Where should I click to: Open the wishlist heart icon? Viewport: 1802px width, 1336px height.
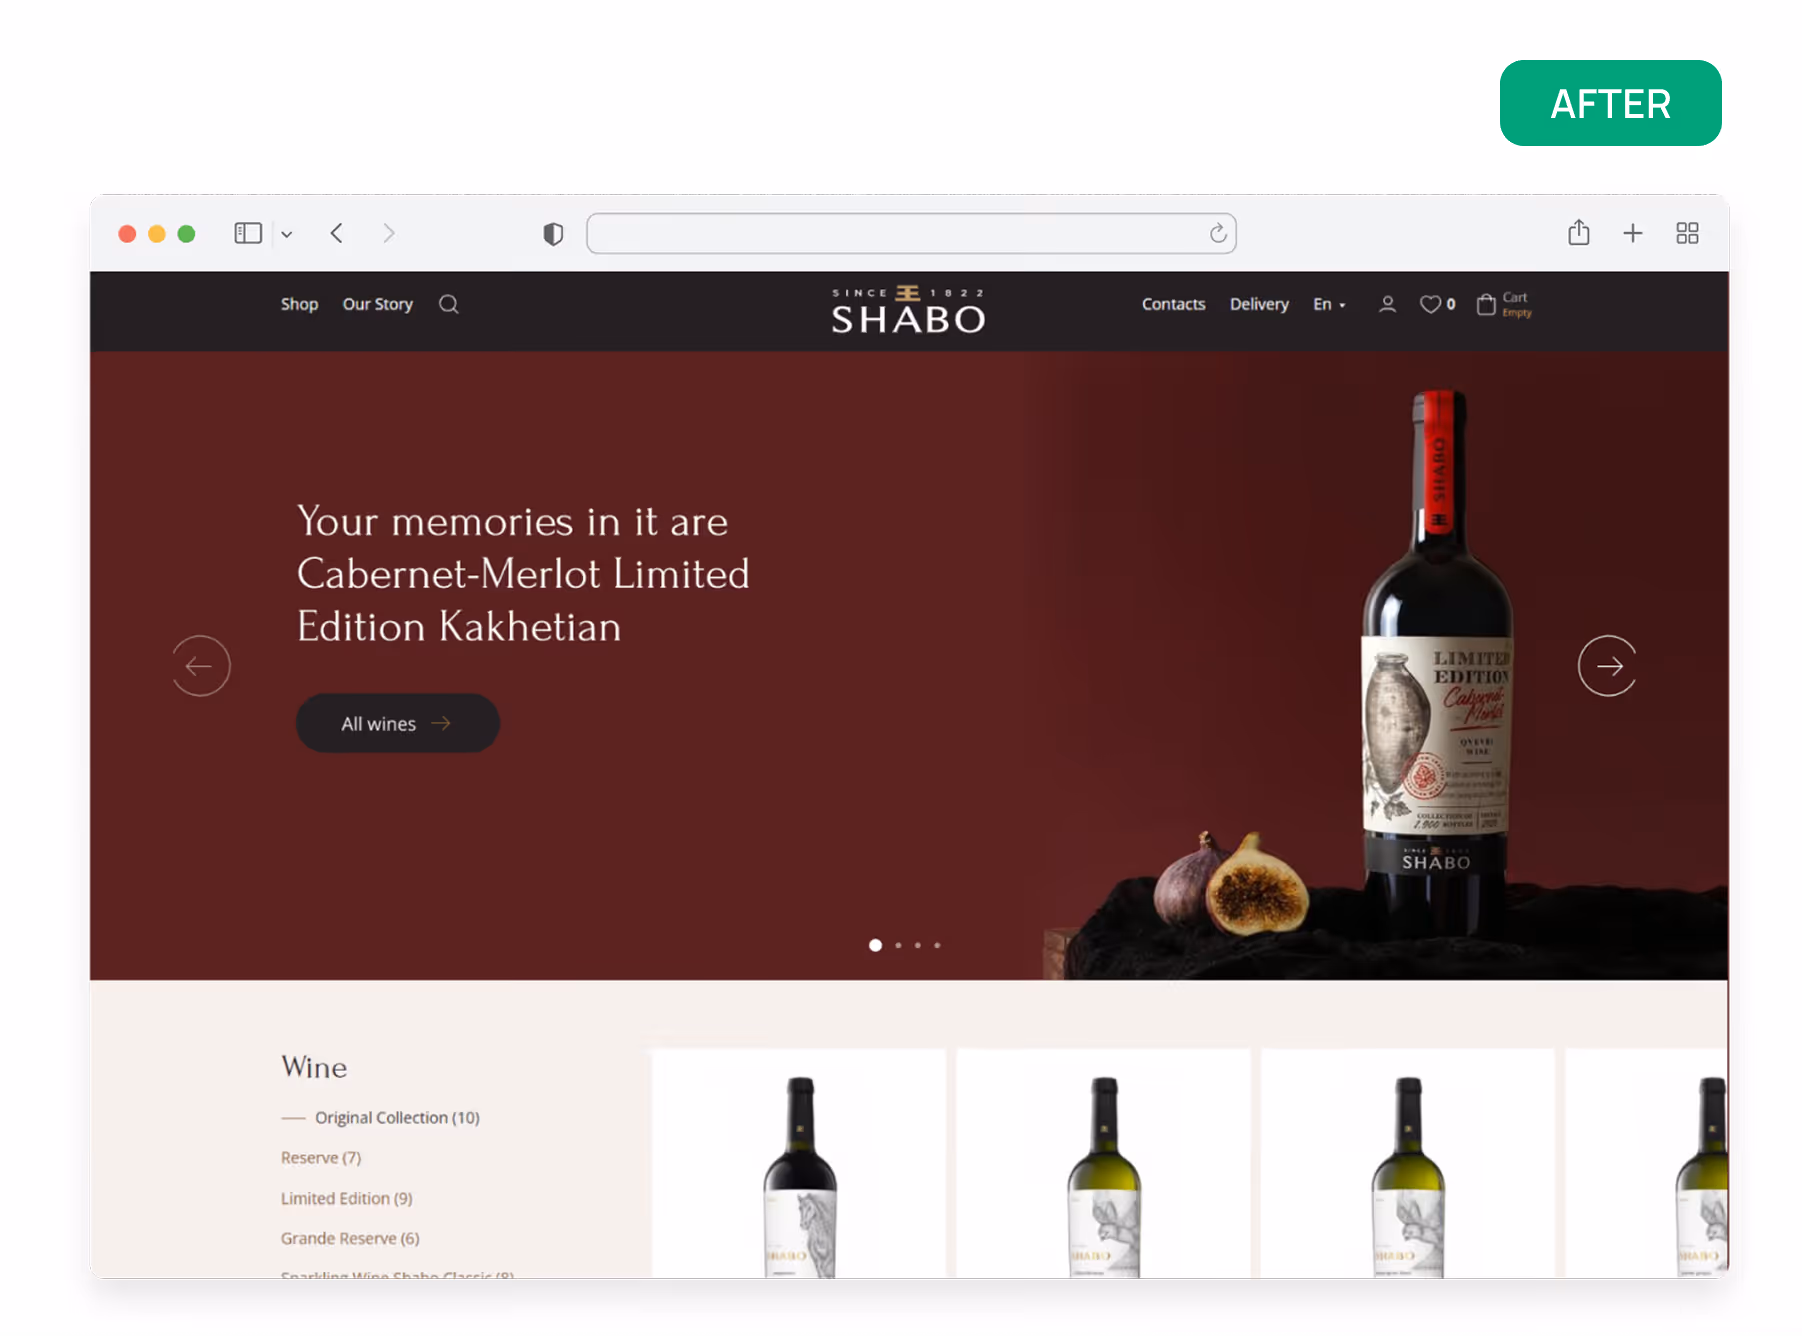click(x=1431, y=304)
